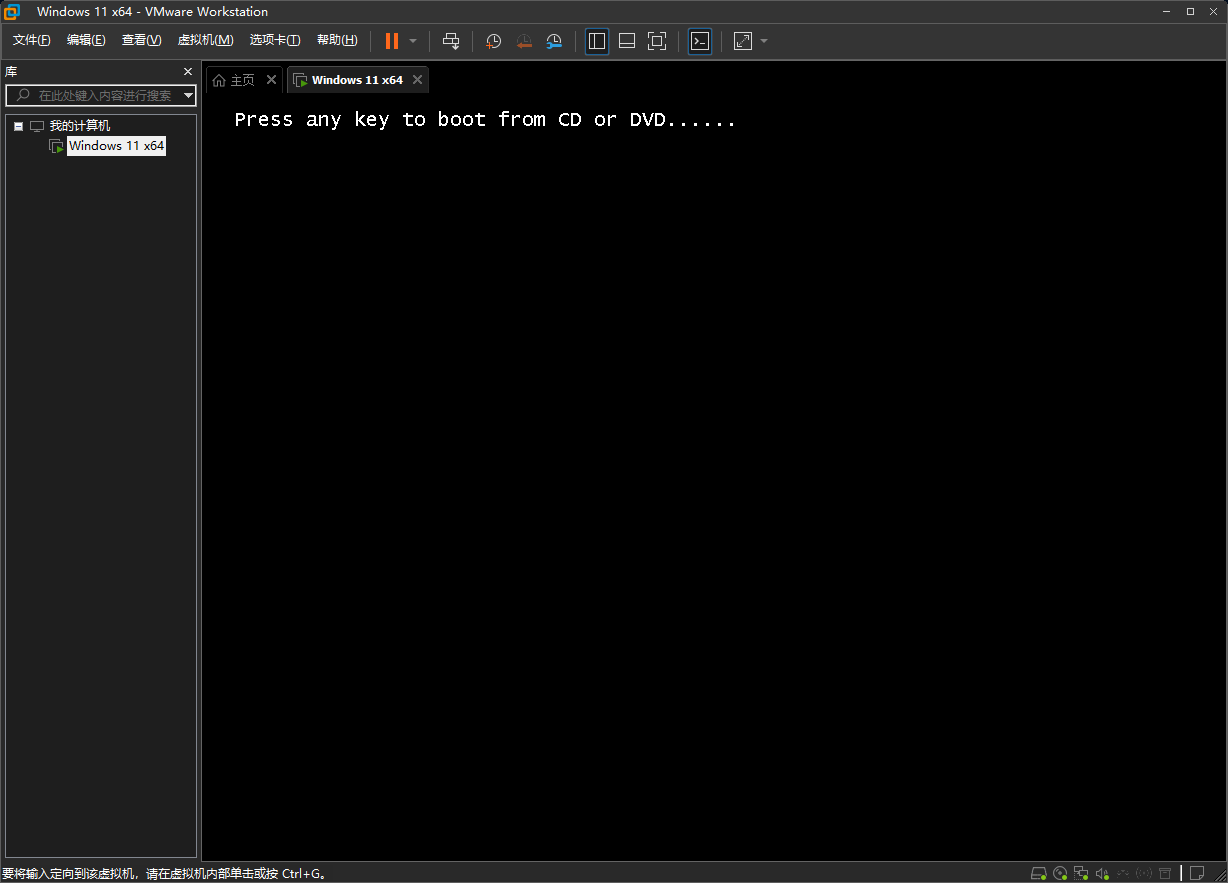This screenshot has height=883, width=1228.
Task: Open the 查看(V) menu
Action: [141, 40]
